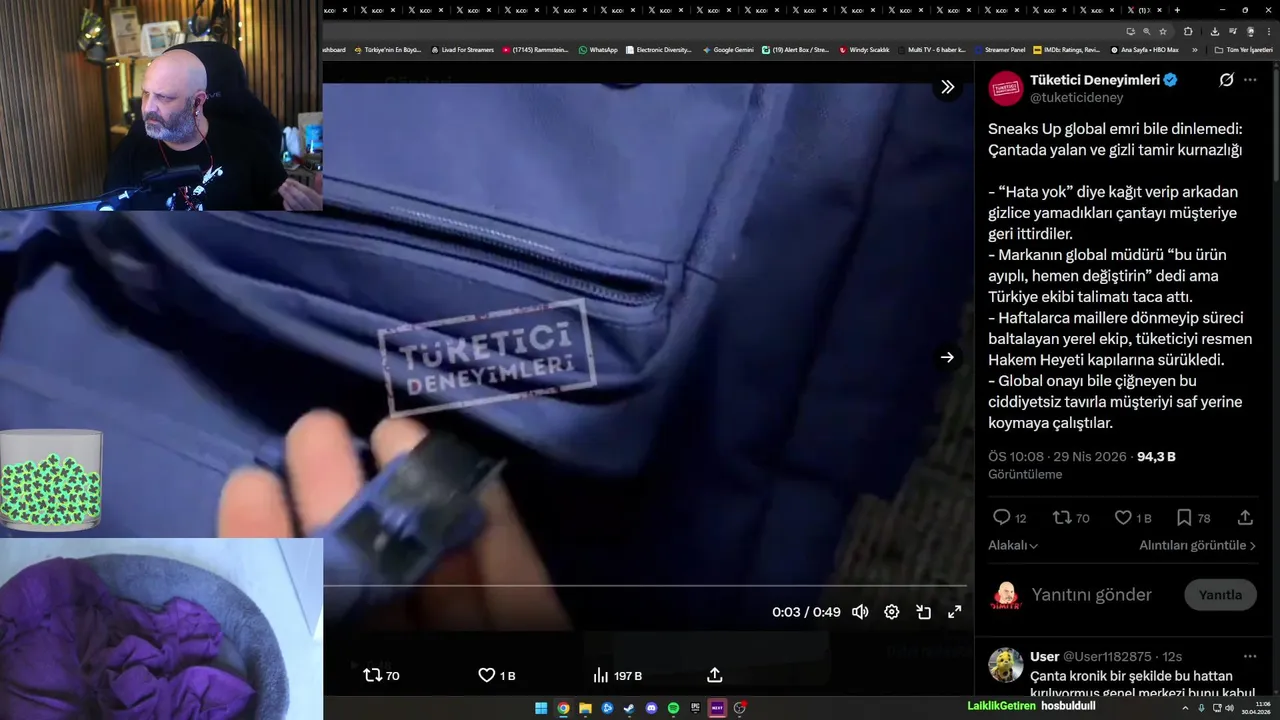Click zoom magnifier icon in address bar

(1146, 31)
